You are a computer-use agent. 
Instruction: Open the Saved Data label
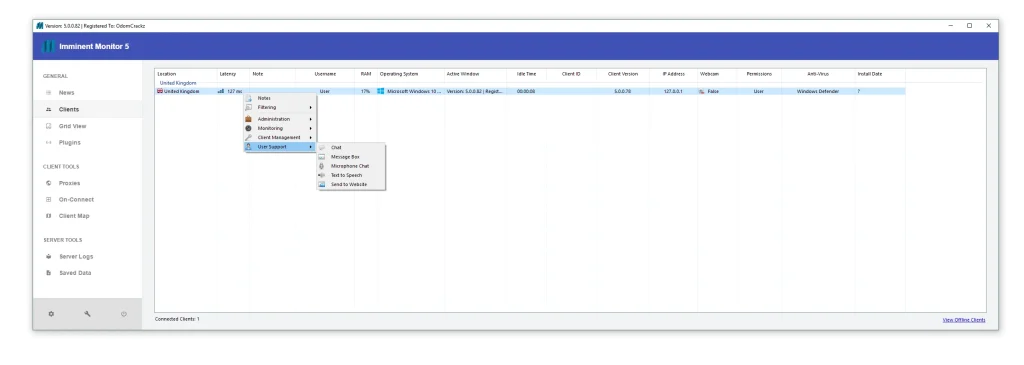(75, 273)
